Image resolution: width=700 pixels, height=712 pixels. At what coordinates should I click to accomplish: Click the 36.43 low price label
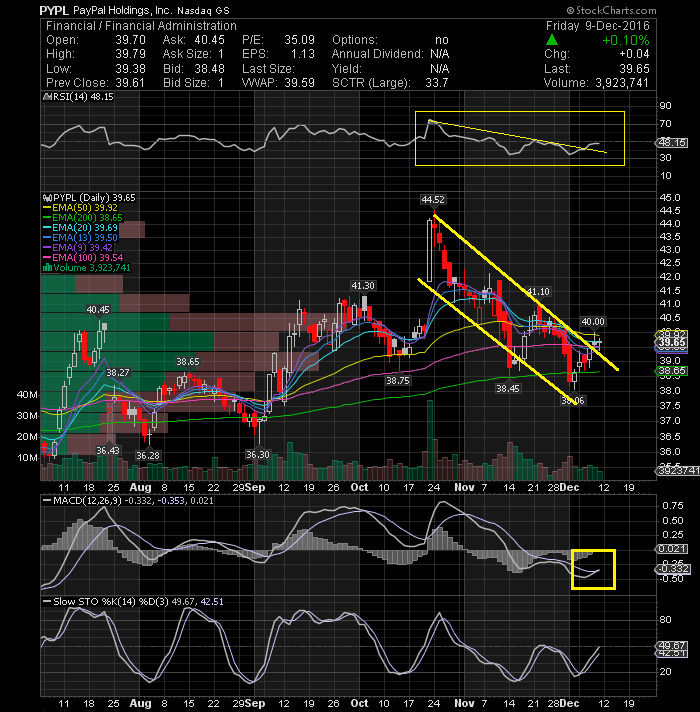pos(108,450)
